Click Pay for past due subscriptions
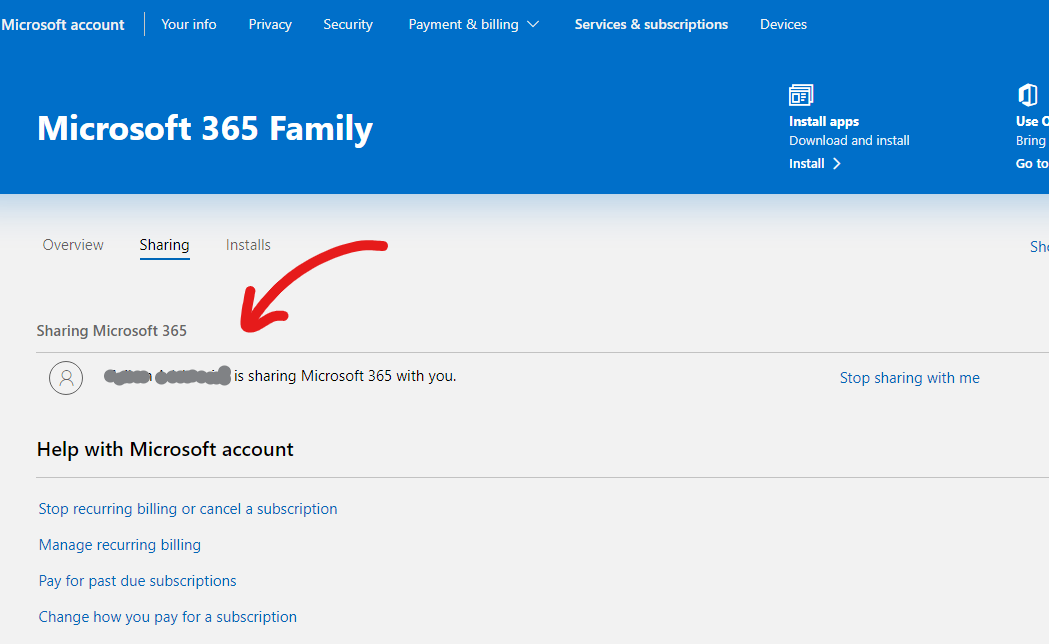 [137, 581]
